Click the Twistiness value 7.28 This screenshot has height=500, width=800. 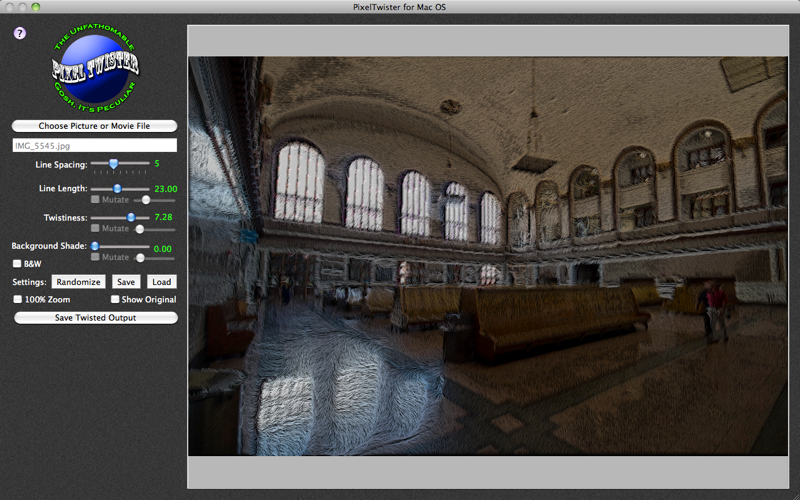[163, 217]
